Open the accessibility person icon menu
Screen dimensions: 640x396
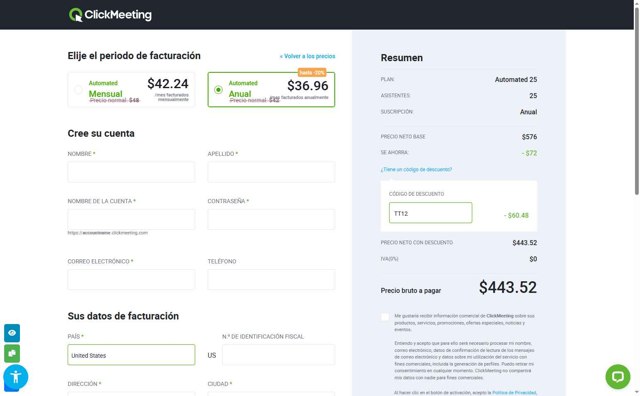(x=16, y=376)
